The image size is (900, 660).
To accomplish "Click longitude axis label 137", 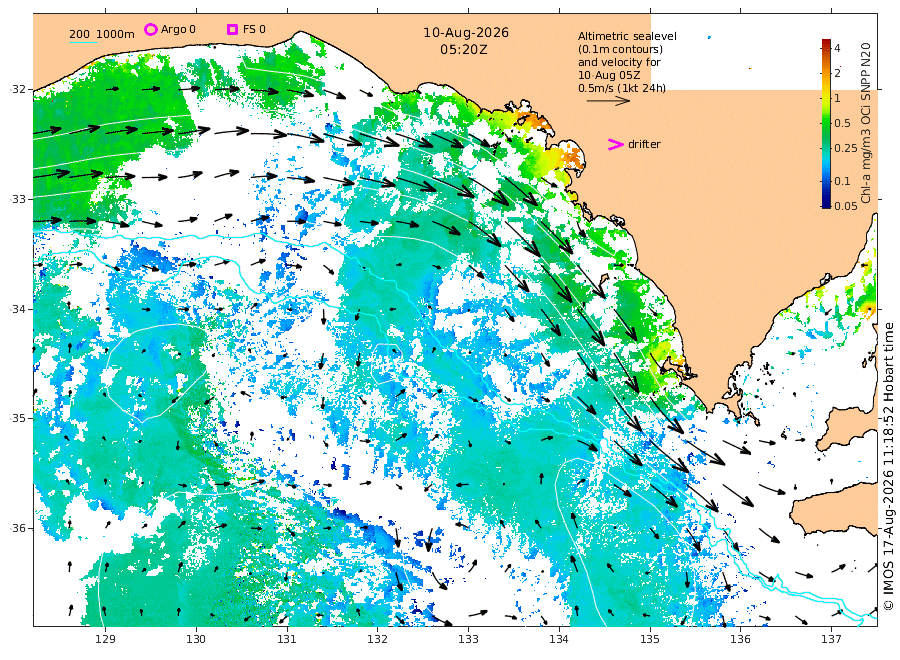I will (831, 639).
